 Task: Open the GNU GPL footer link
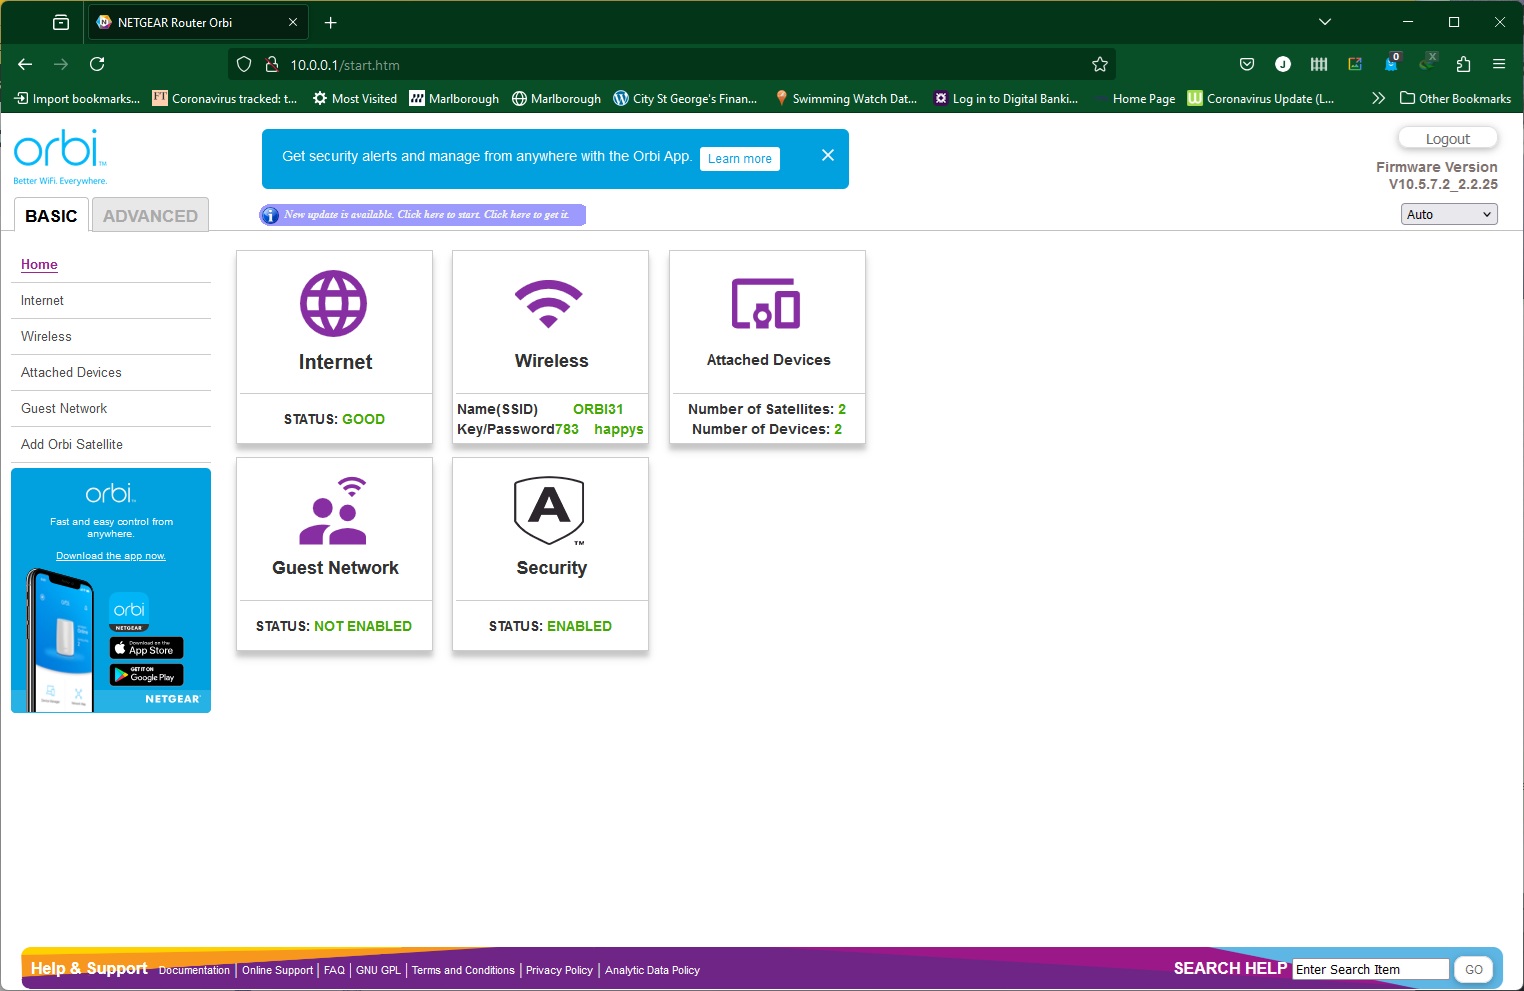378,970
